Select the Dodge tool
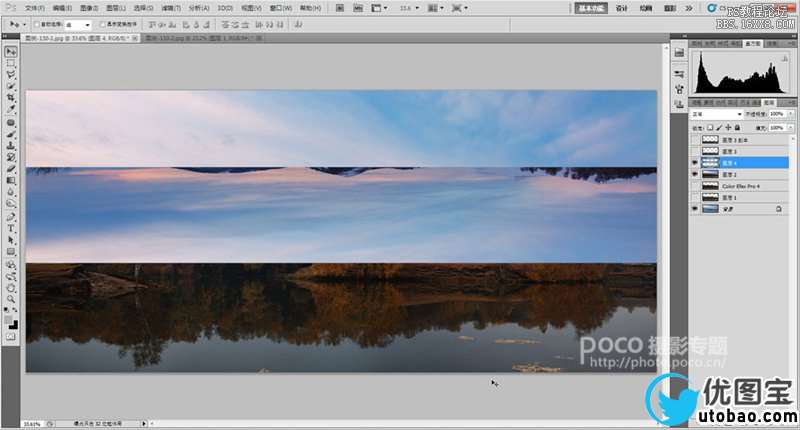The width and height of the screenshot is (800, 430). click(x=11, y=203)
